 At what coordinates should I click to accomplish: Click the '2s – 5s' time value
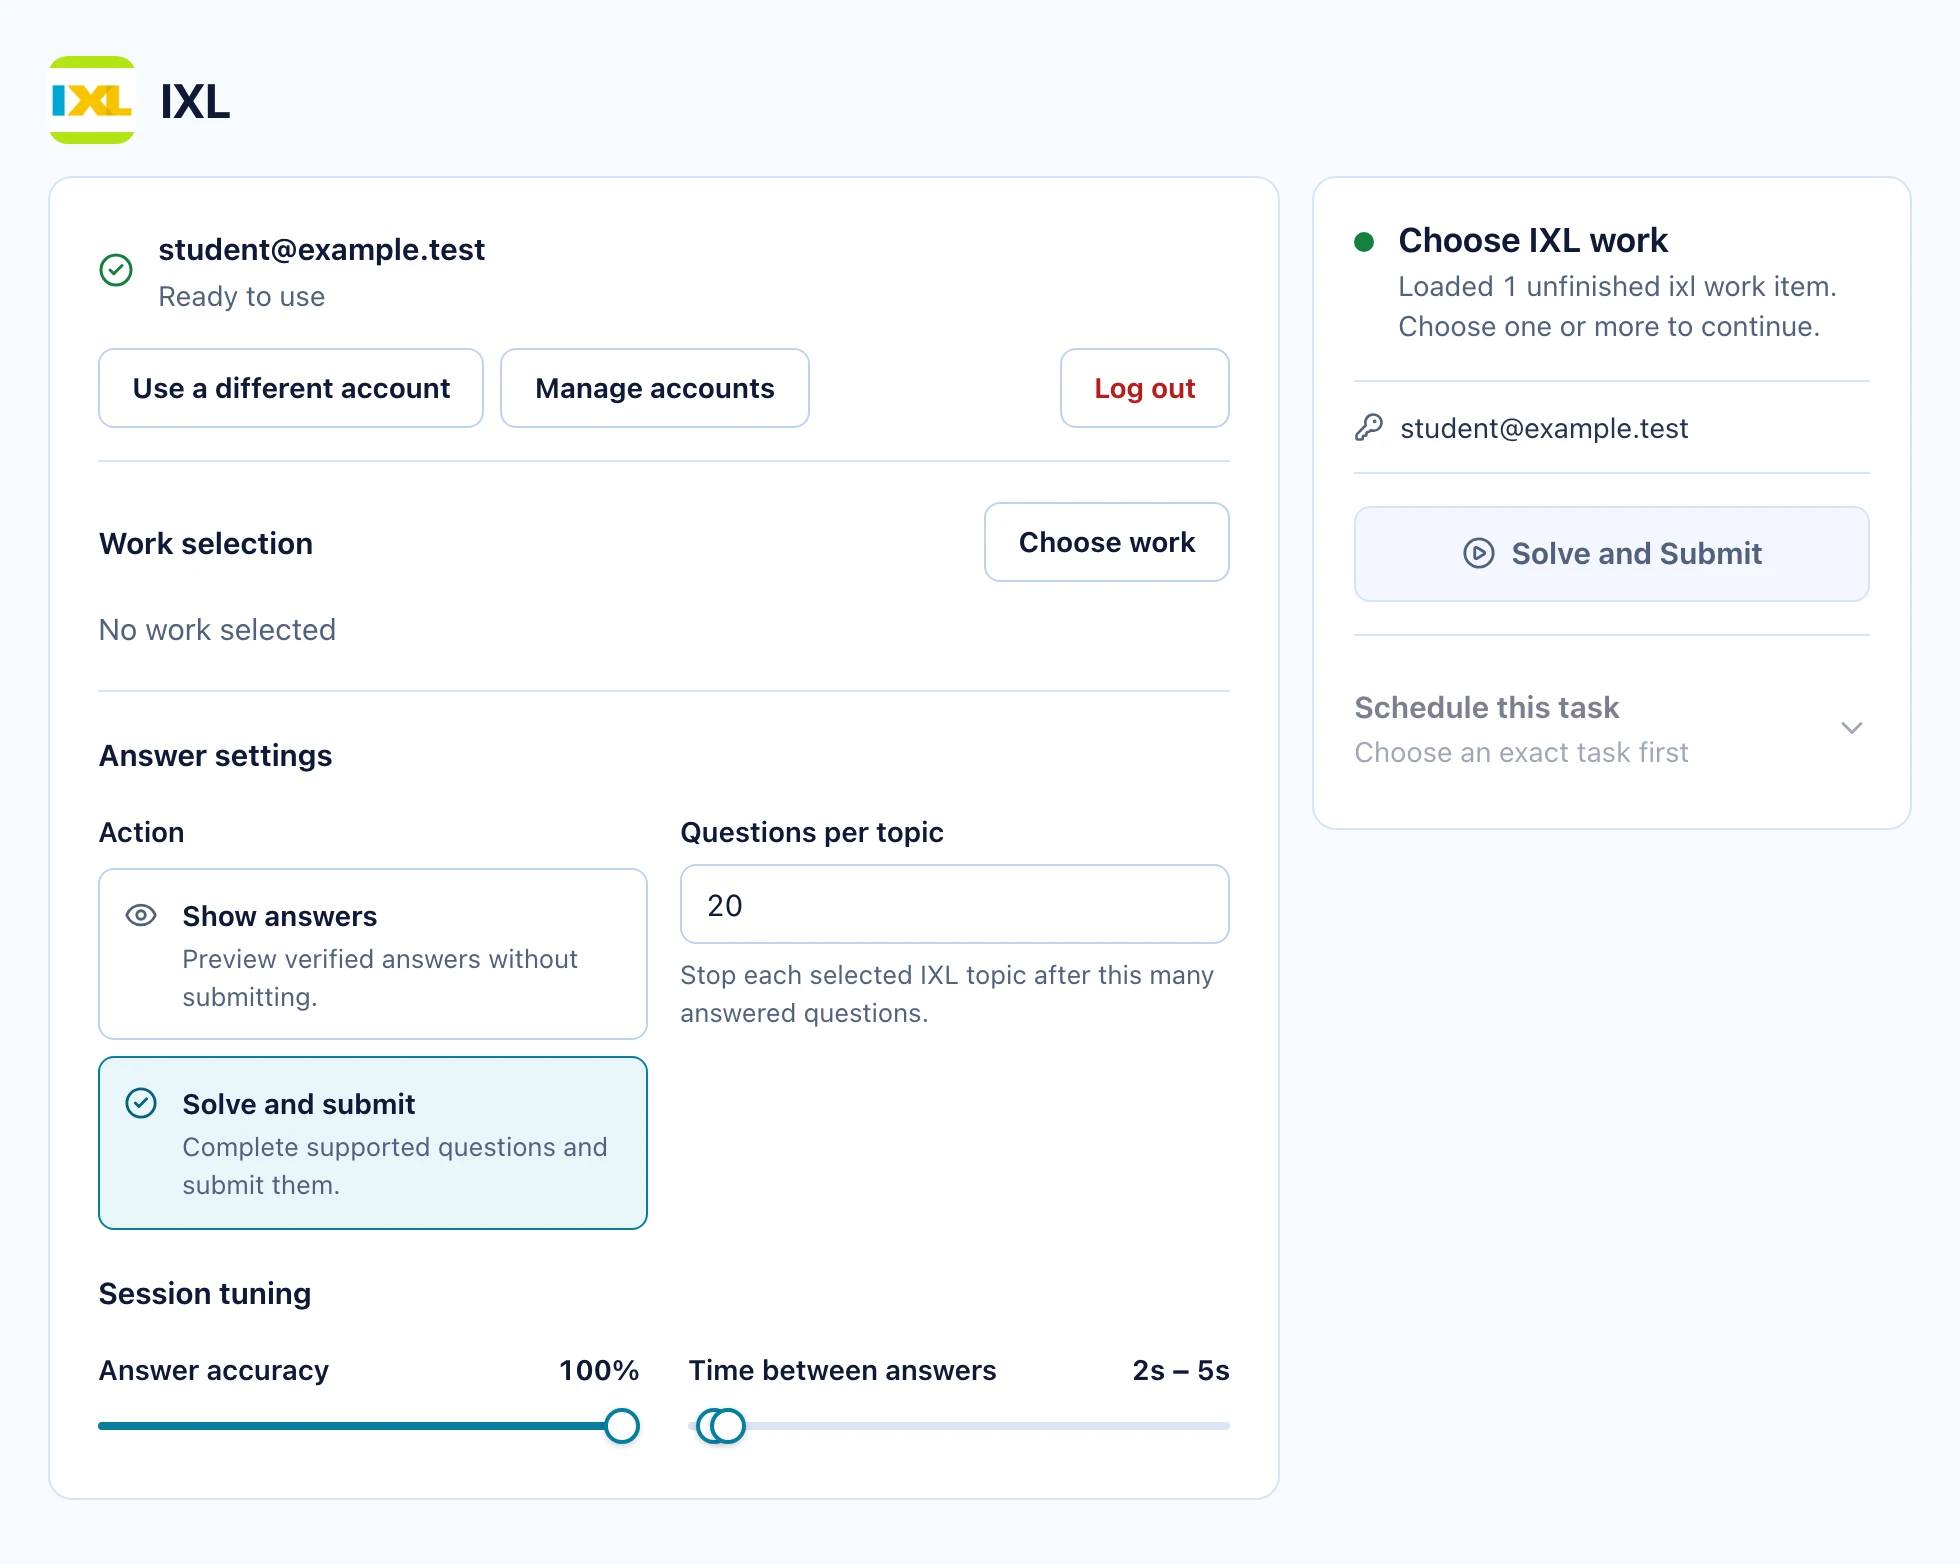1181,1370
